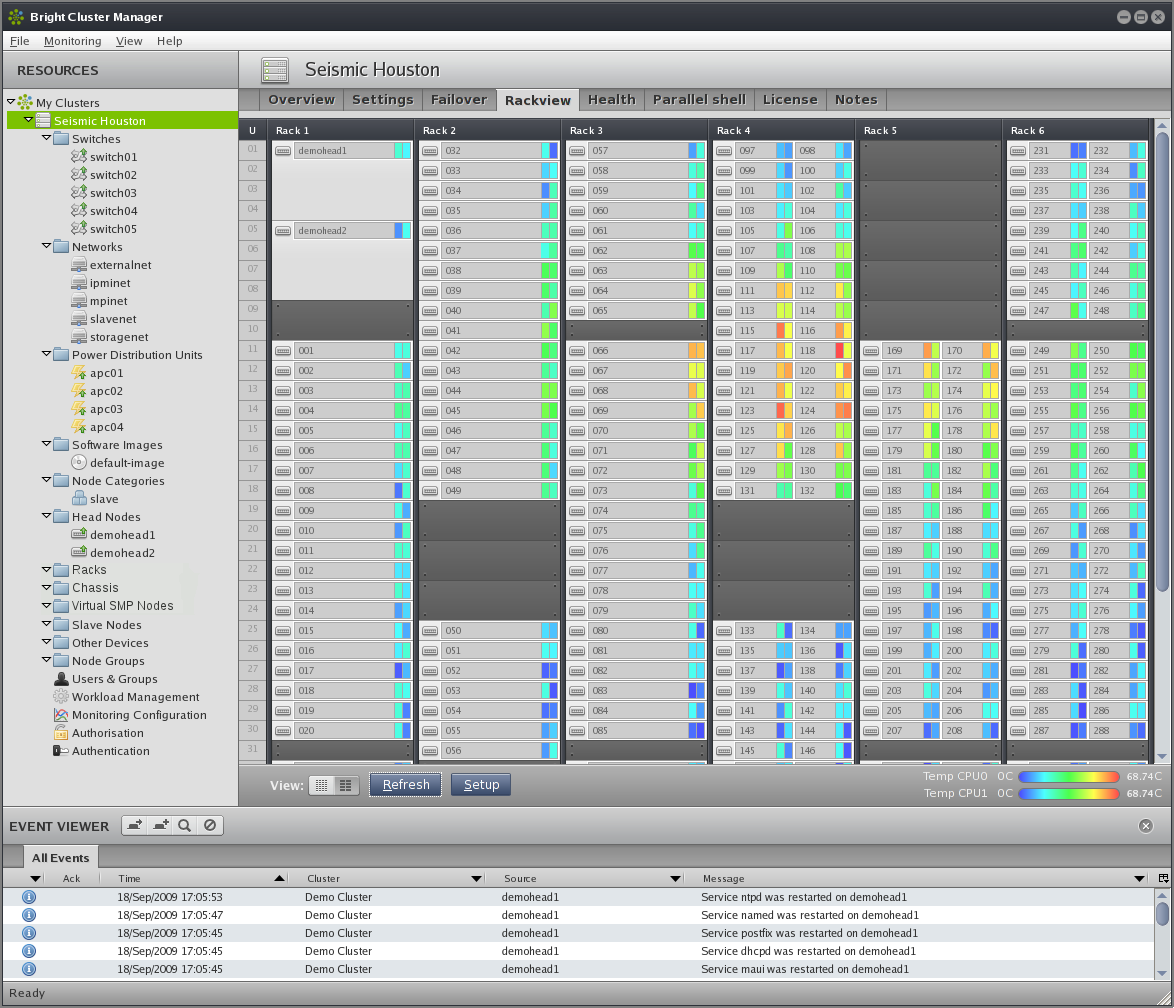
Task: Open the Source column filter dropdown
Action: 675,878
